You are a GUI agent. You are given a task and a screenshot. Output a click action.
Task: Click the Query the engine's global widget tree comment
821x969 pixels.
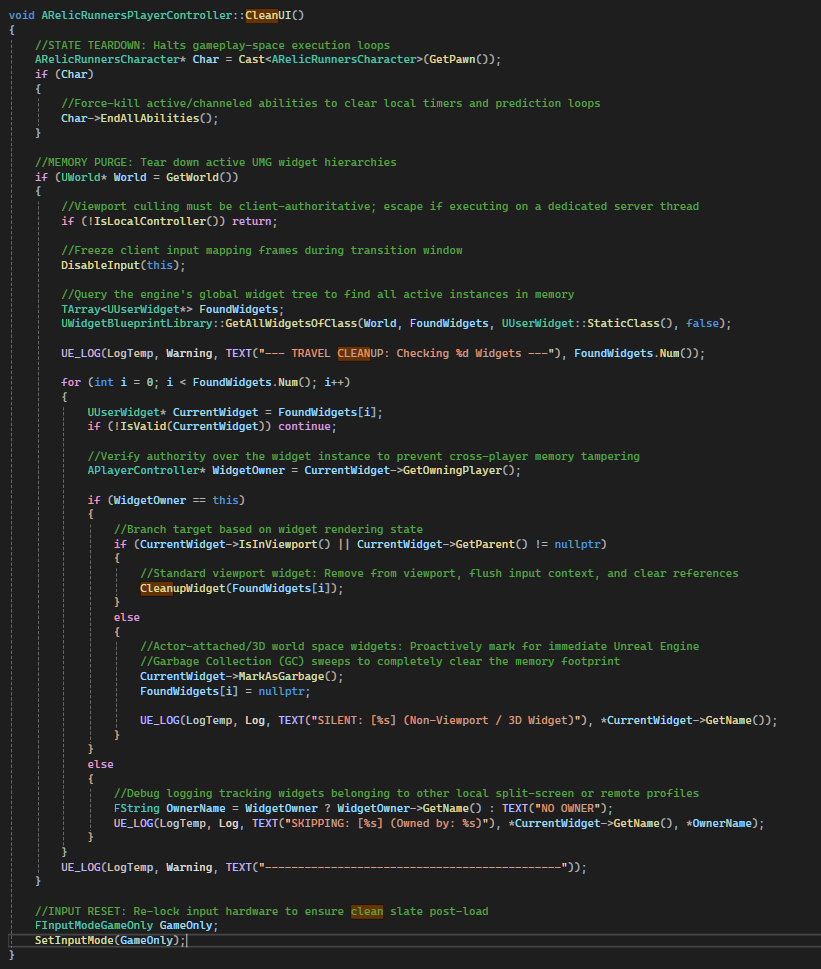318,294
